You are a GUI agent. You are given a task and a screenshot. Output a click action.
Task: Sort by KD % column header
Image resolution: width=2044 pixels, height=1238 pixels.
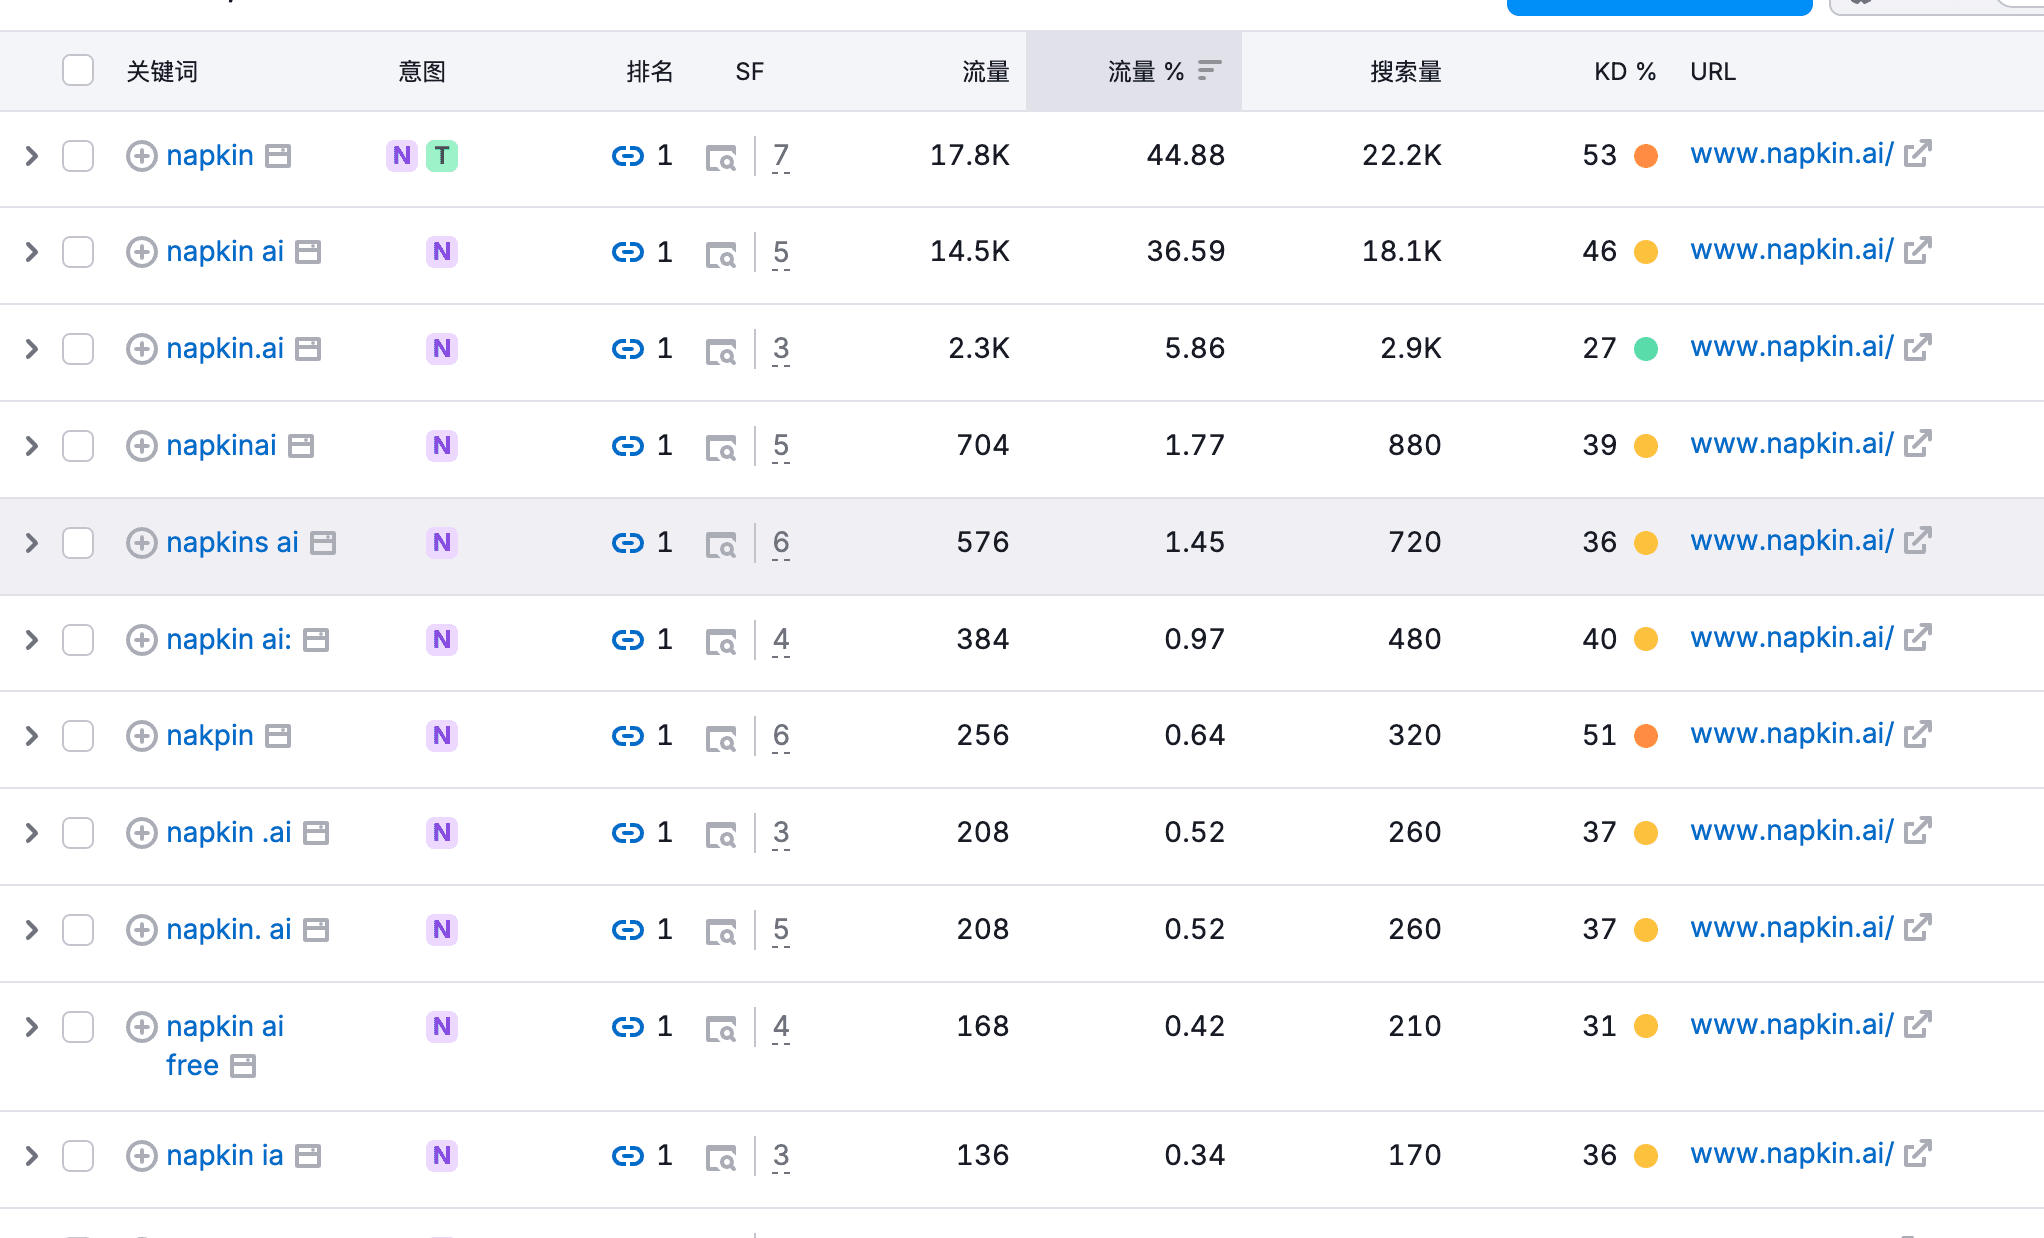[1625, 72]
